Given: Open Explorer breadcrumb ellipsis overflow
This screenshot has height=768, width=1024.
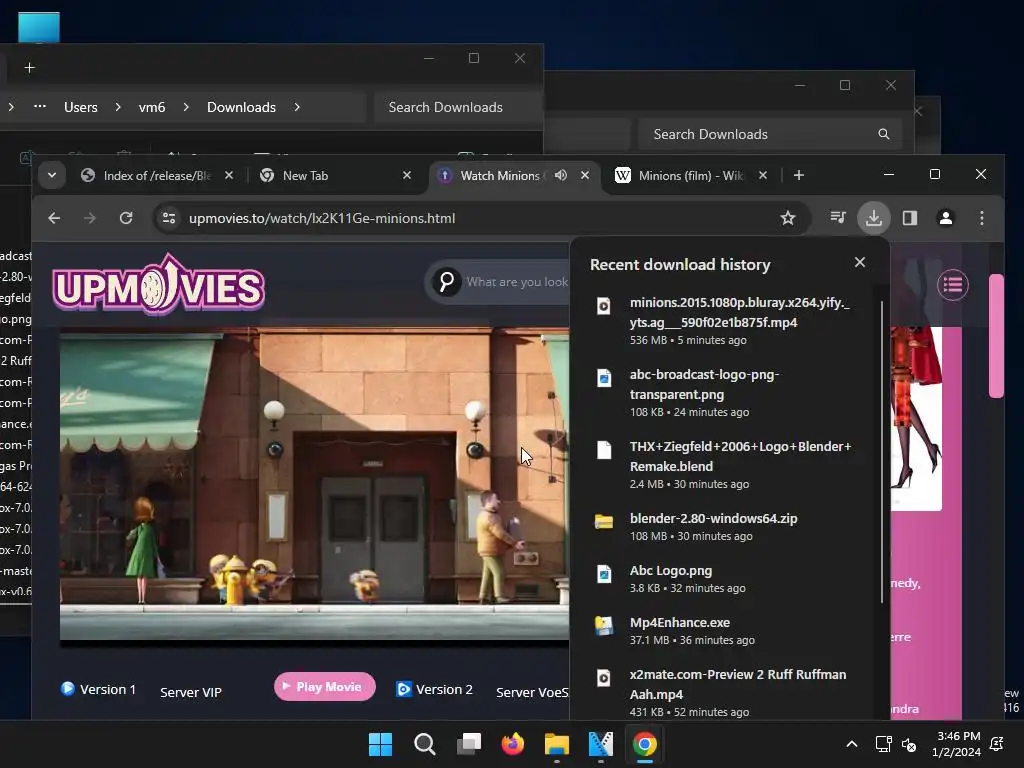Looking at the screenshot, I should [x=40, y=106].
